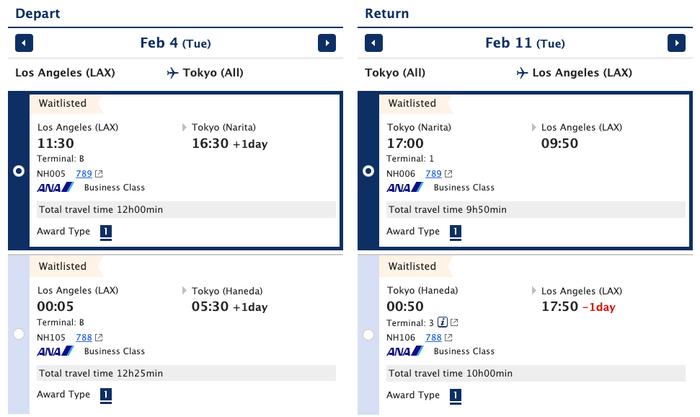Image resolution: width=700 pixels, height=417 pixels.
Task: Open Award Type 1 badge for NH005
Action: [x=106, y=232]
